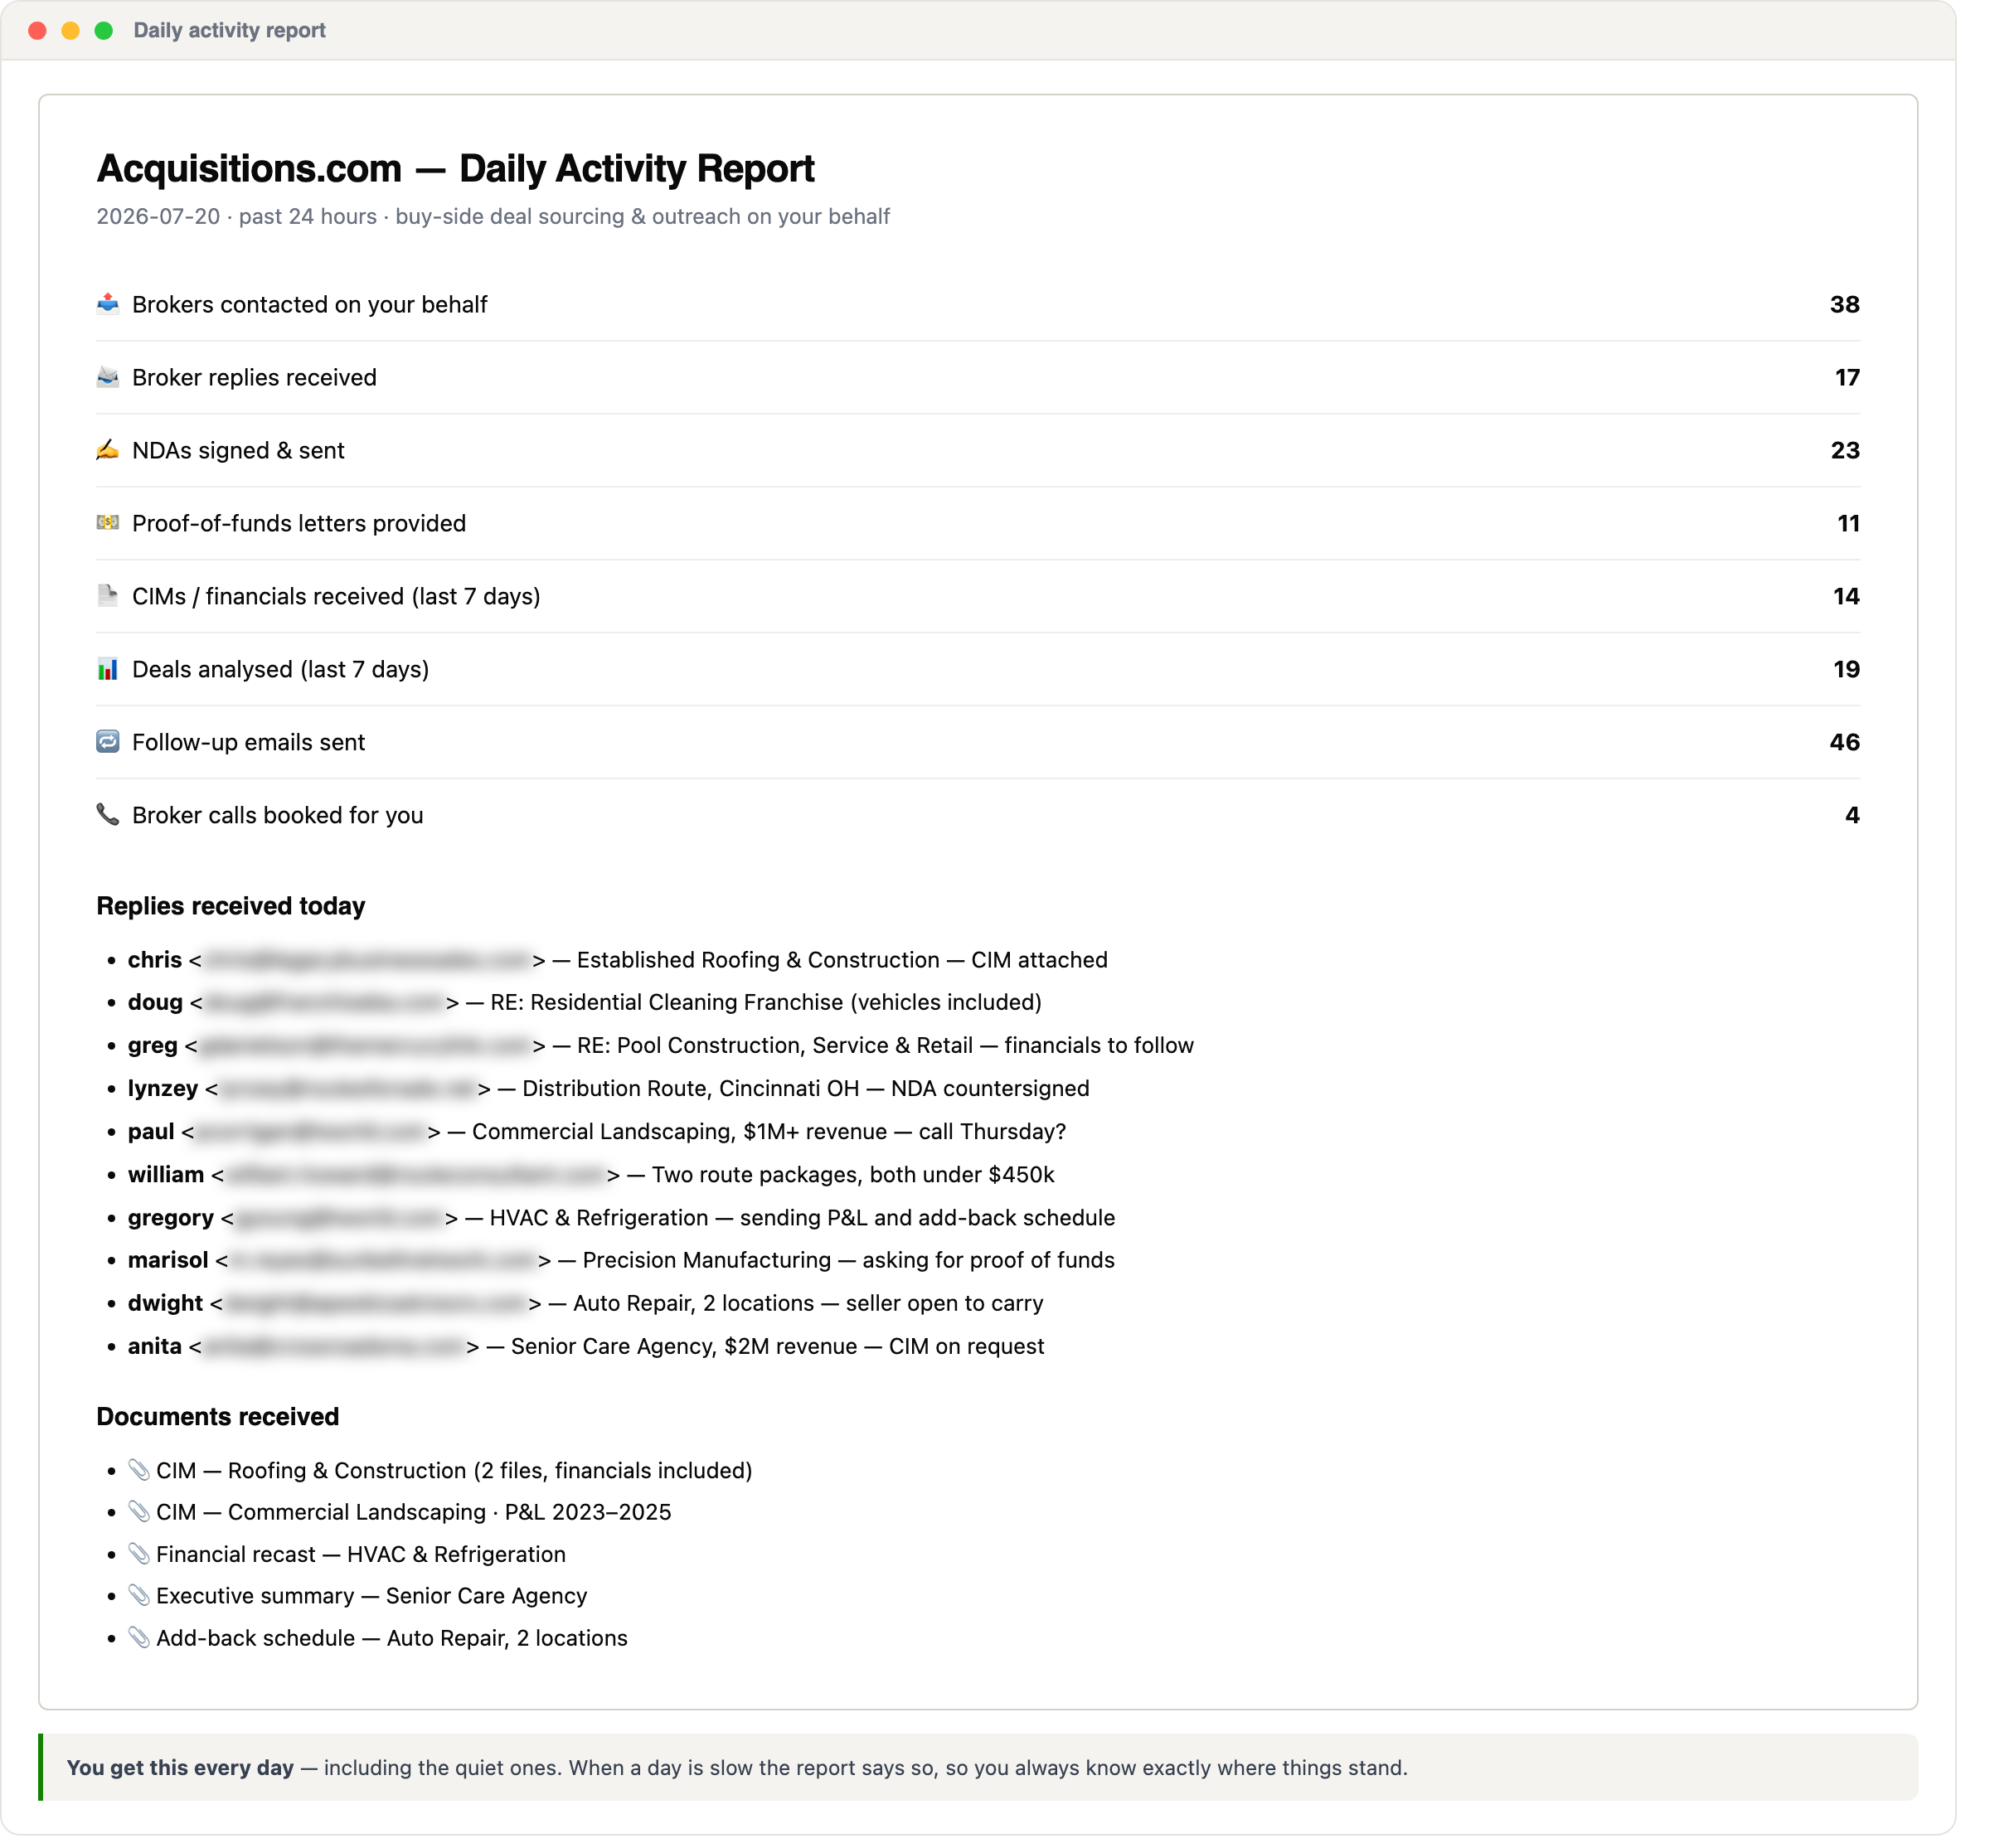The height and width of the screenshot is (1848, 1990).
Task: Click the yellow minimize window button
Action: pos(71,31)
